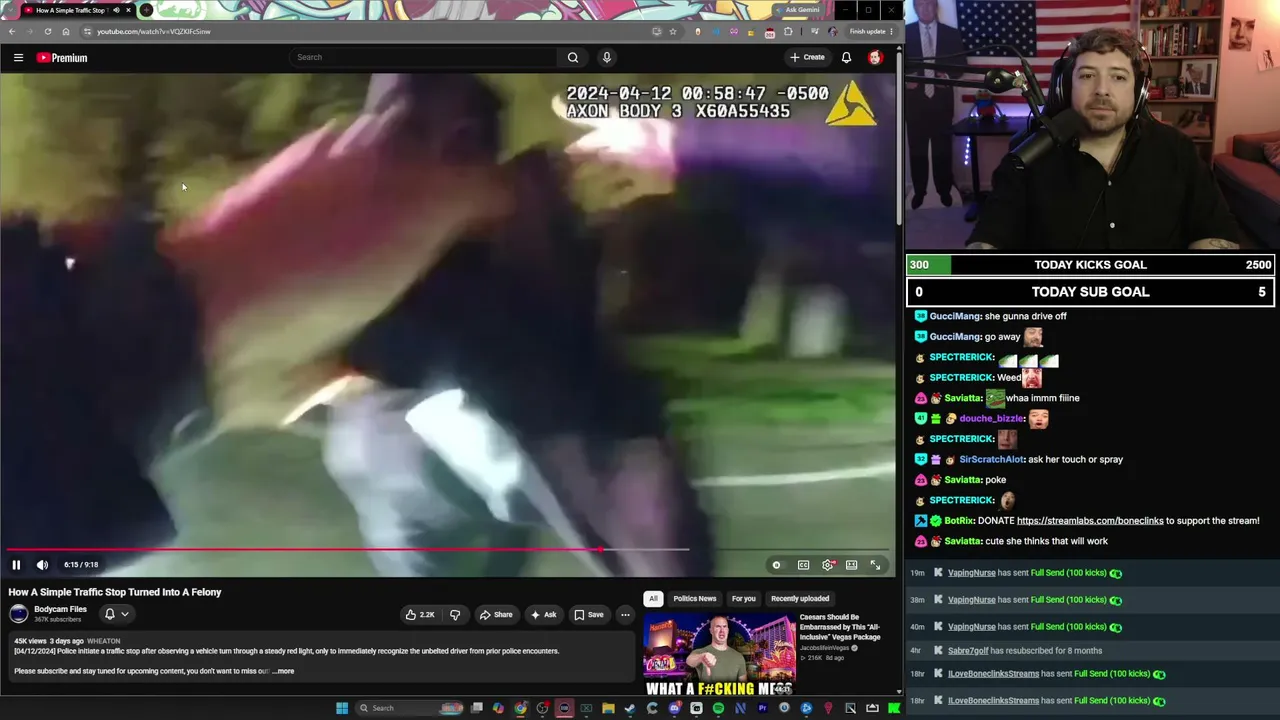Open the YouTube account avatar menu

point(875,57)
